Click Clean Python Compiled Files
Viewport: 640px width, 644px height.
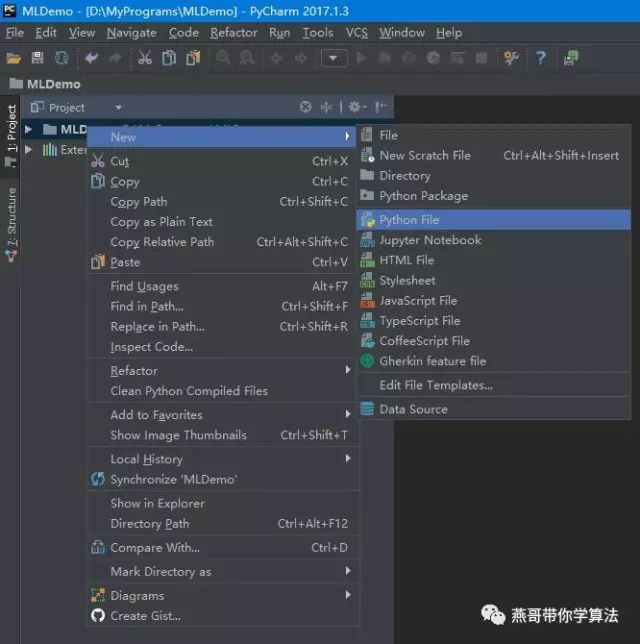tap(222, 391)
